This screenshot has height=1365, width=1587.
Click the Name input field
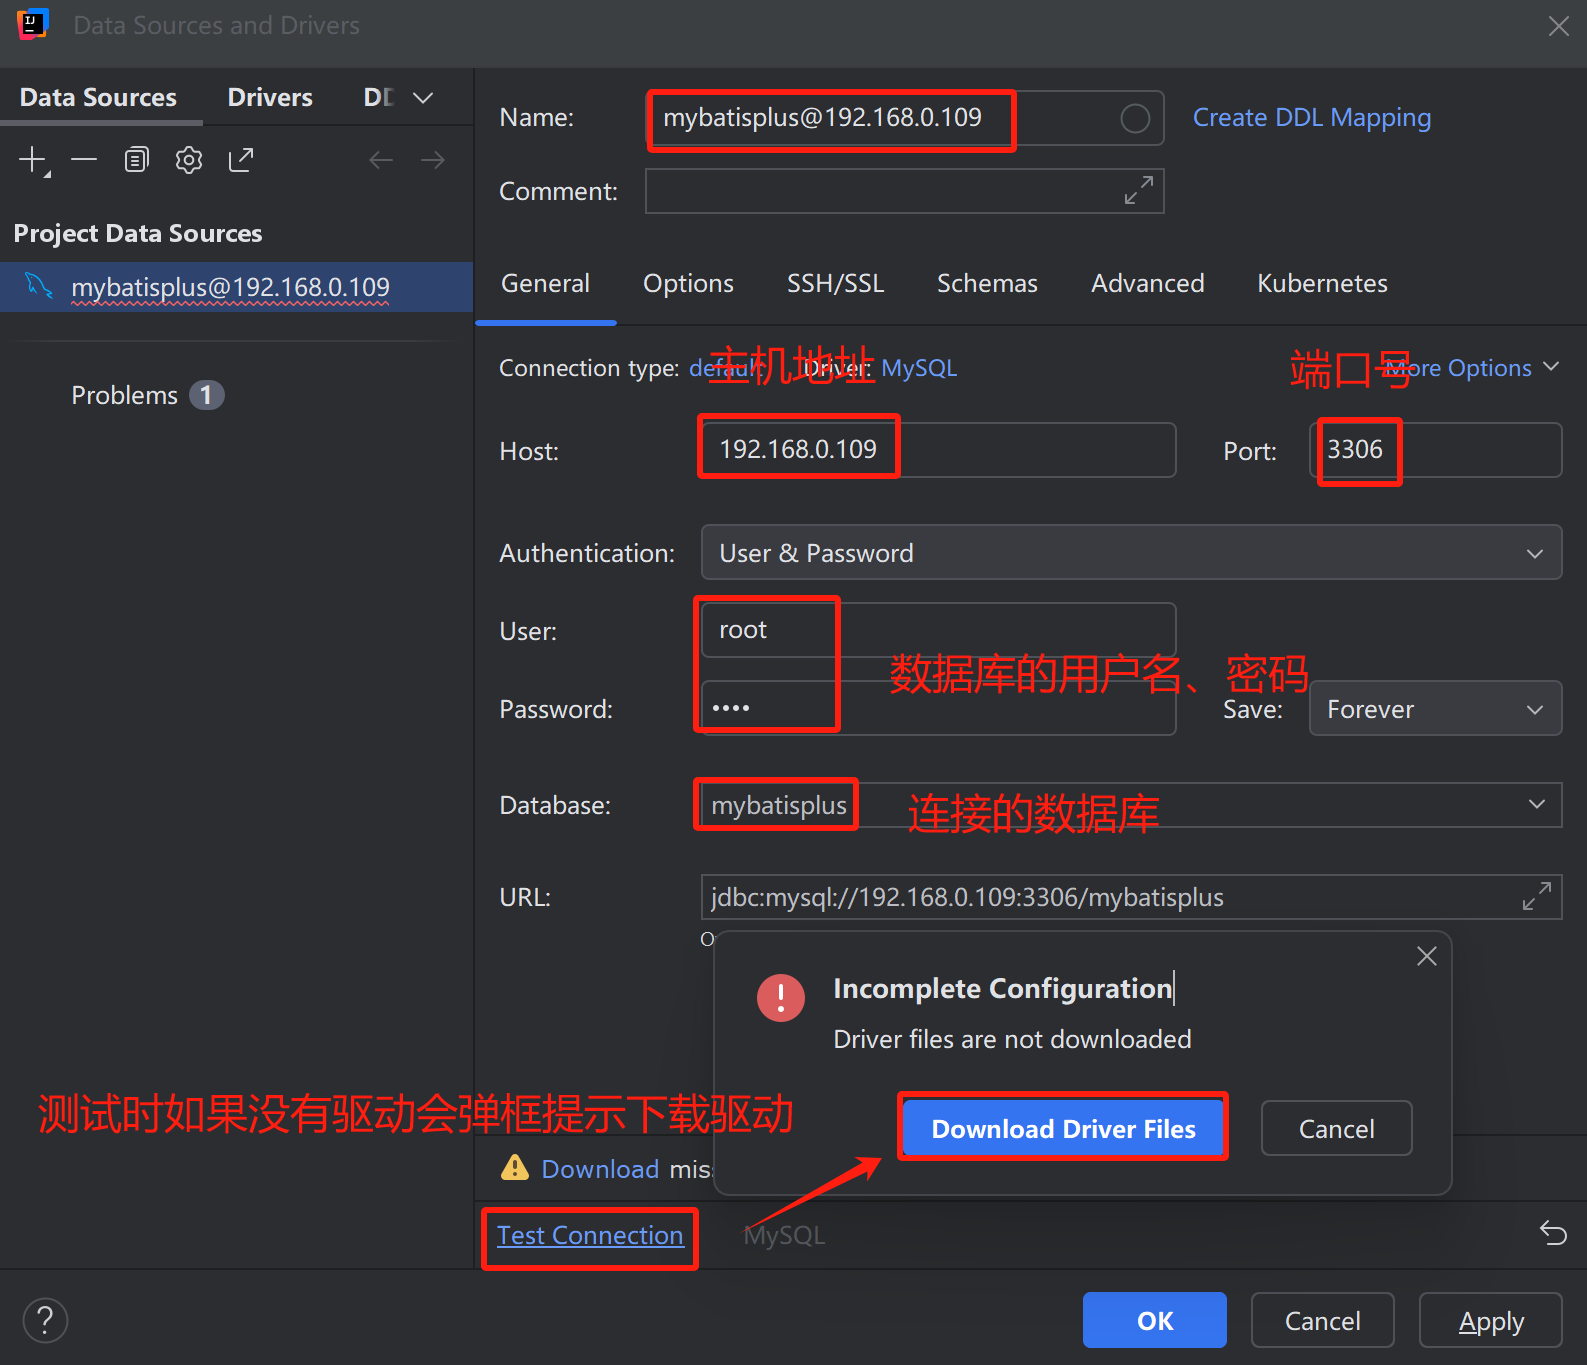tap(905, 118)
